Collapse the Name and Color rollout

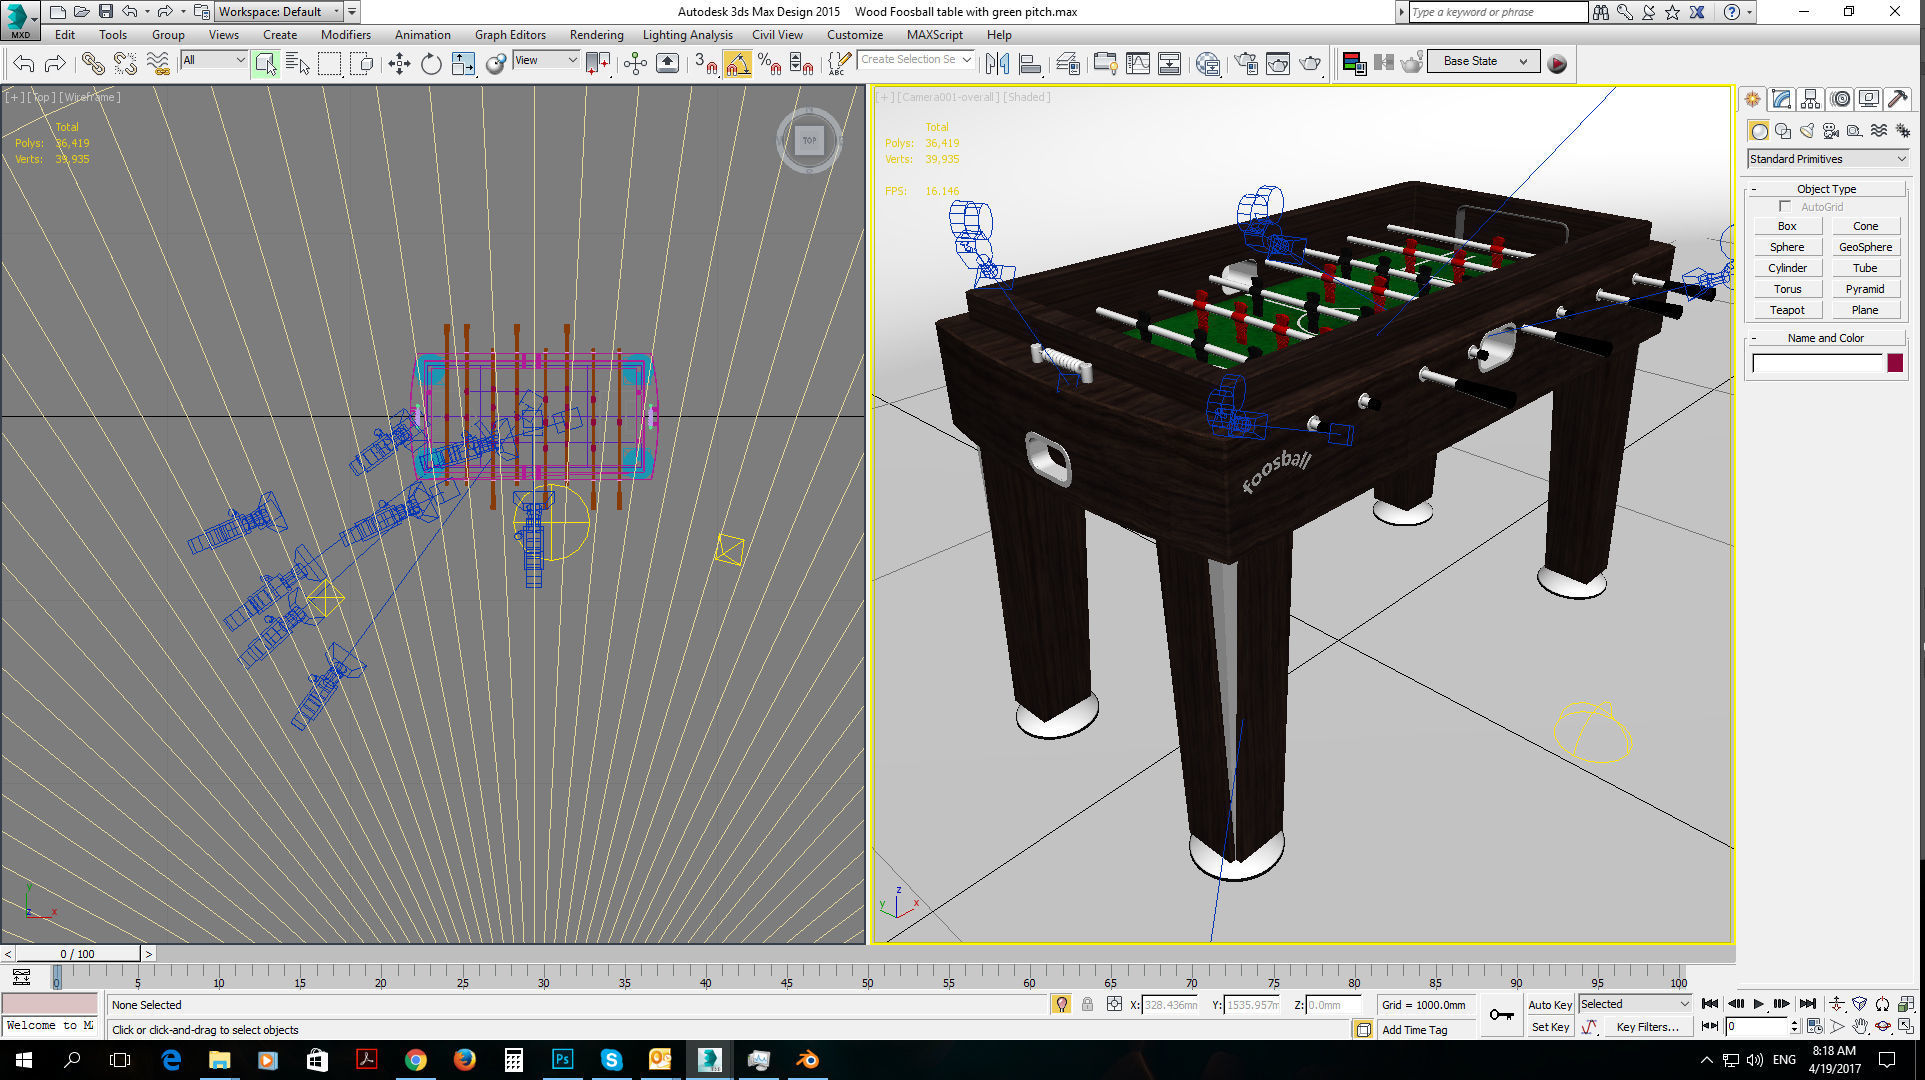pyautogui.click(x=1826, y=338)
